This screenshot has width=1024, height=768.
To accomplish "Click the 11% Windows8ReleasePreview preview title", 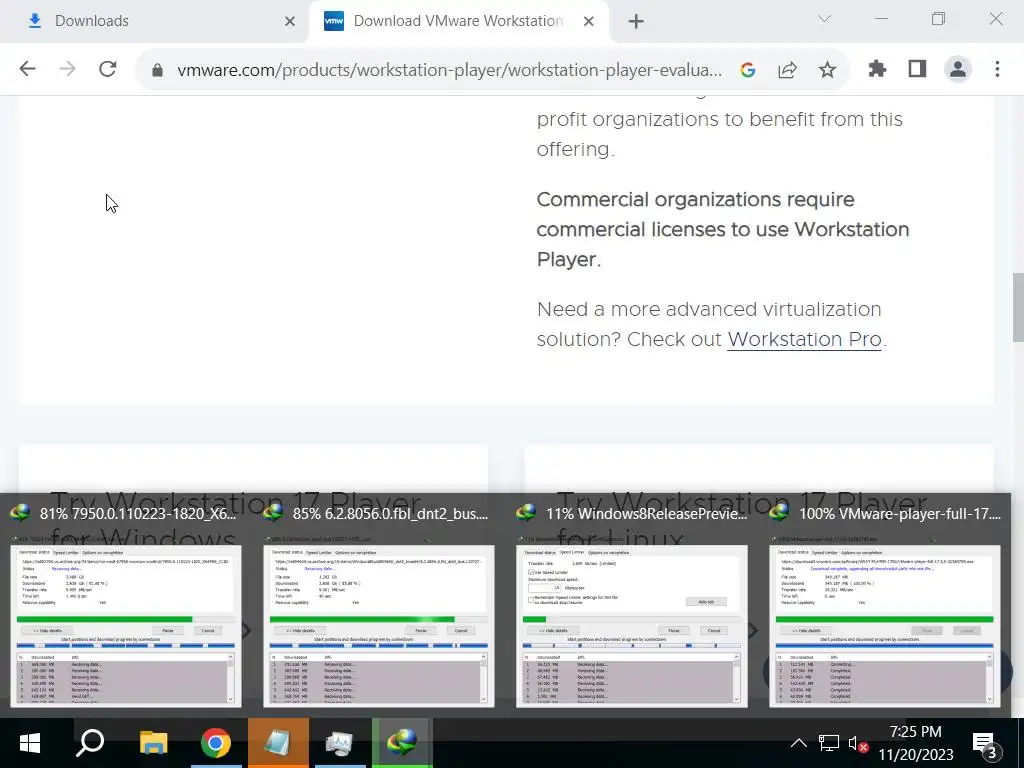I will tap(647, 514).
